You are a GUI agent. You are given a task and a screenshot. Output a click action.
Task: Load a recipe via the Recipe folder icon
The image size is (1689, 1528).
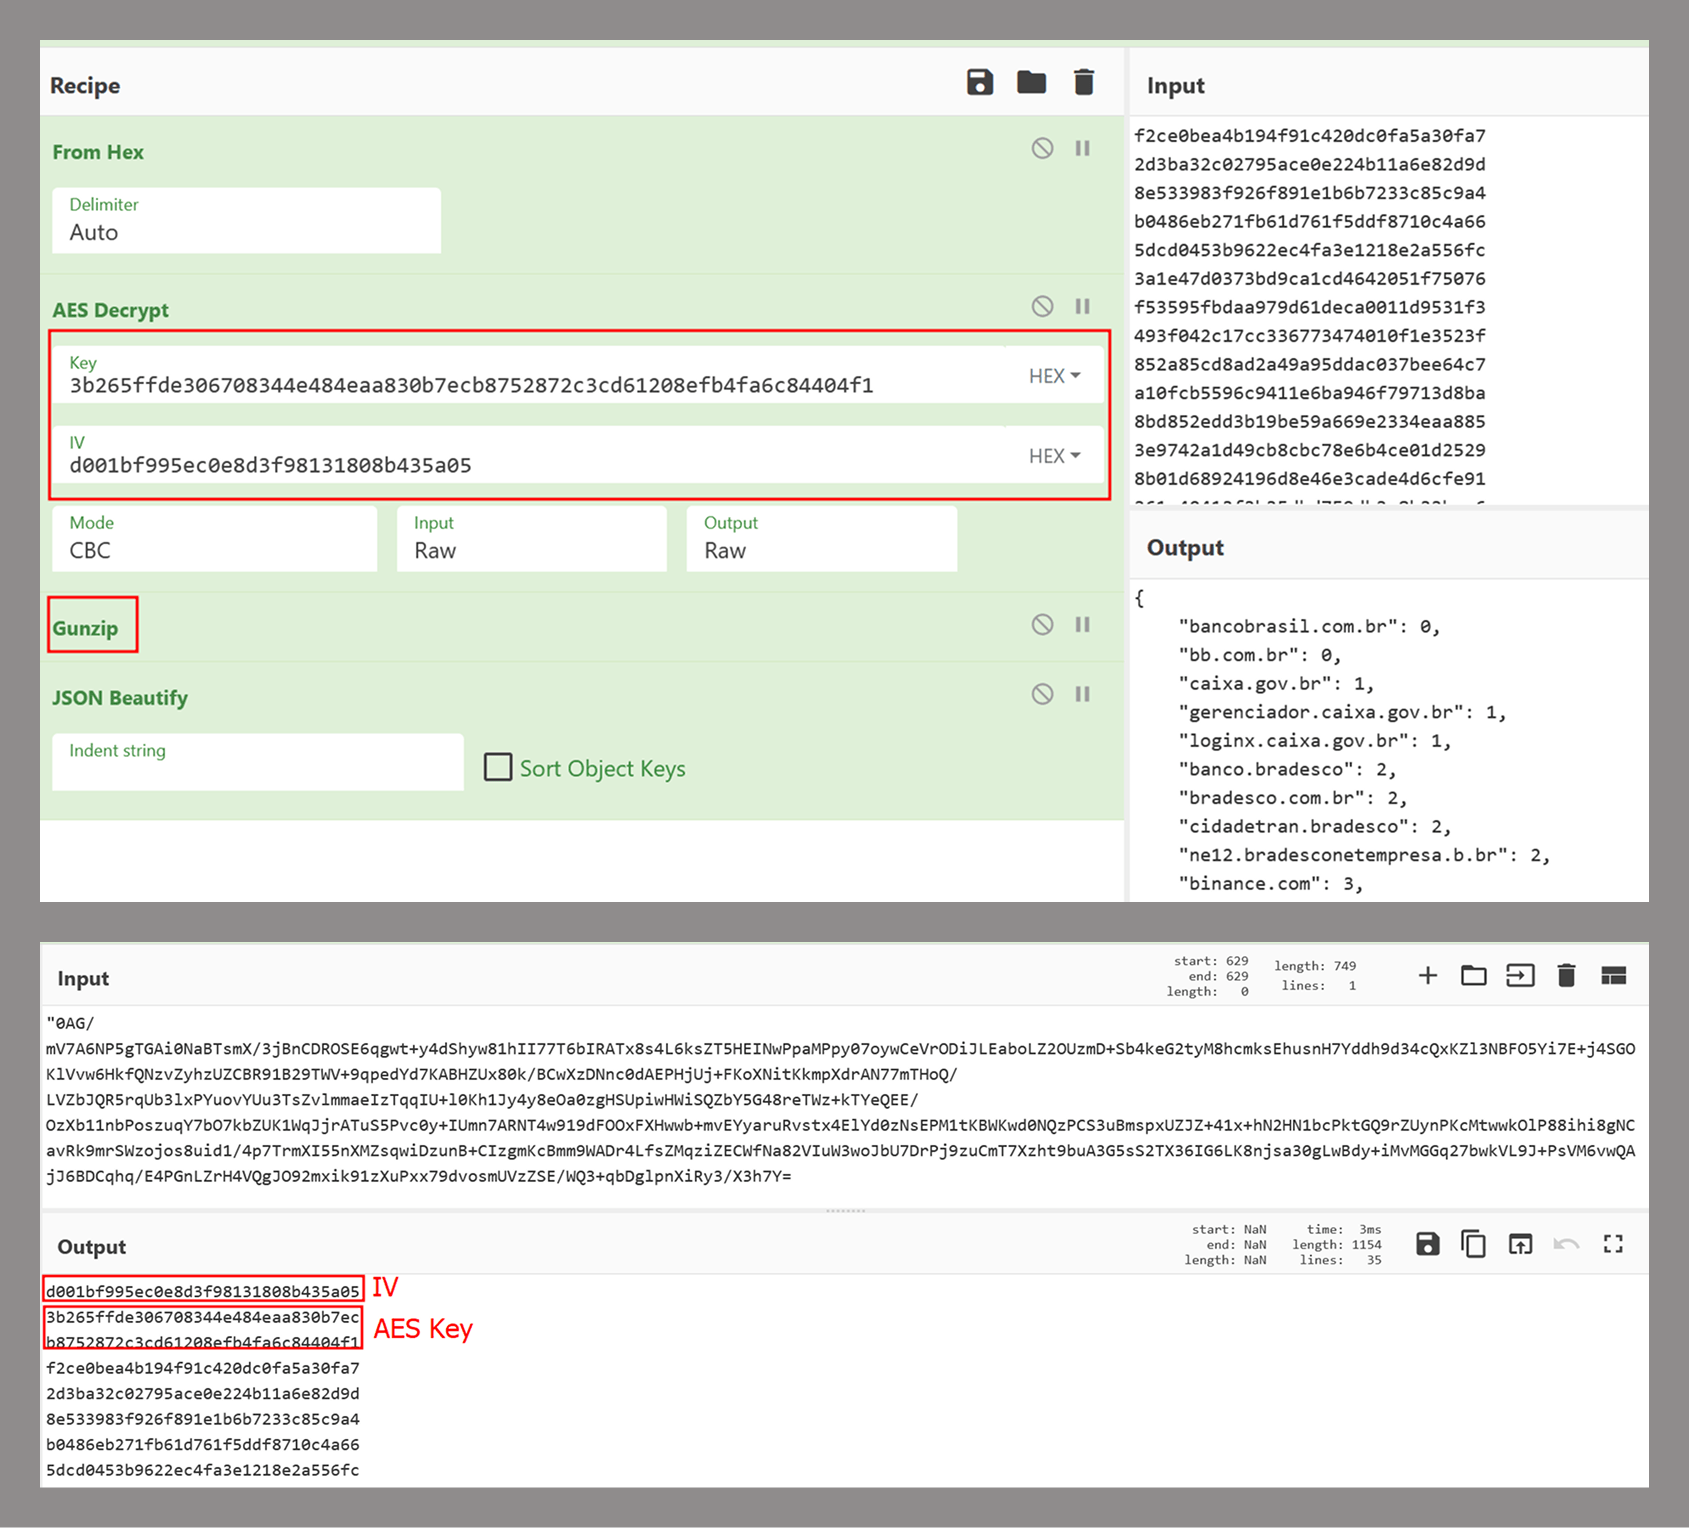pos(1031,83)
